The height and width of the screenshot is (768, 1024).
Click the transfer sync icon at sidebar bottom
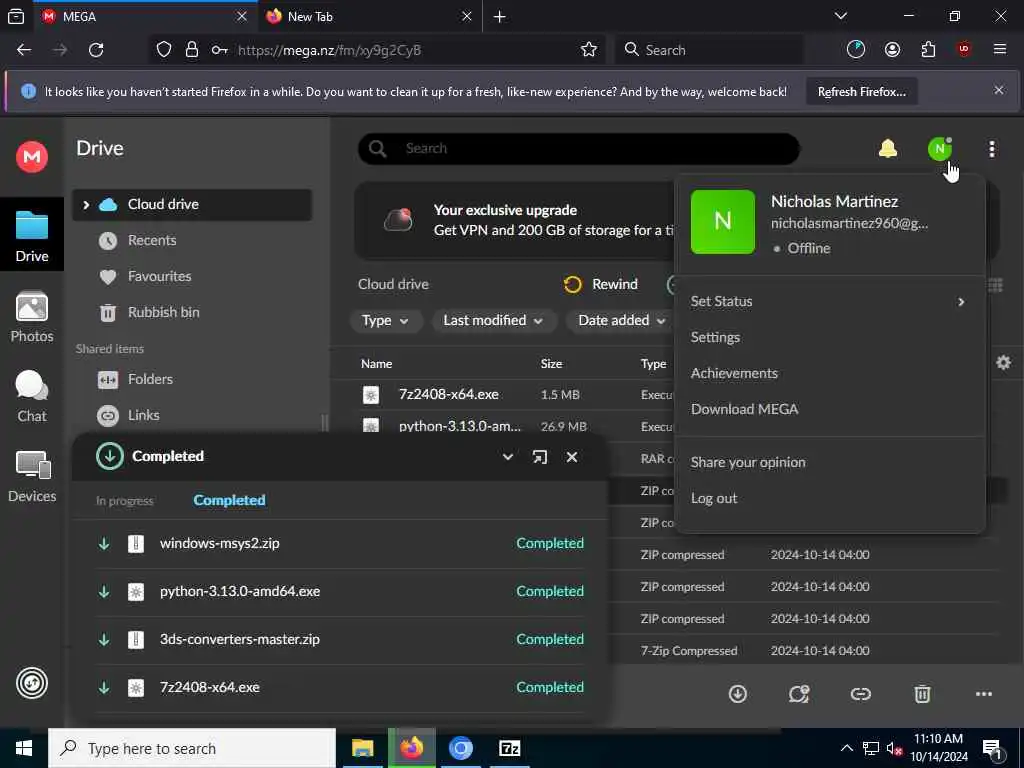[x=31, y=684]
